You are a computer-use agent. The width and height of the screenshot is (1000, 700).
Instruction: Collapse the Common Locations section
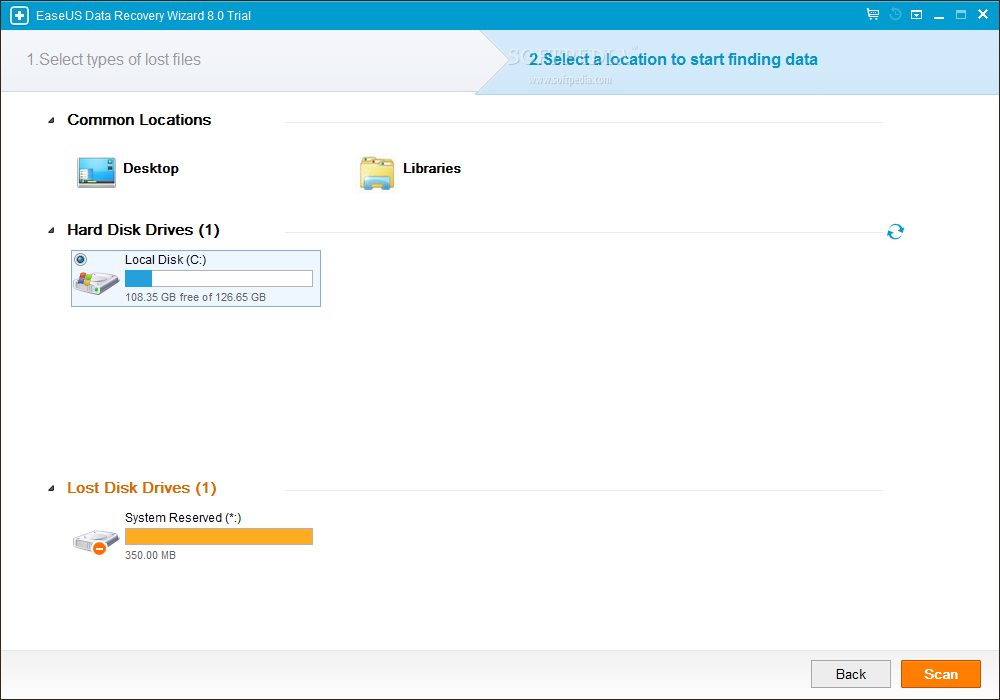52,120
